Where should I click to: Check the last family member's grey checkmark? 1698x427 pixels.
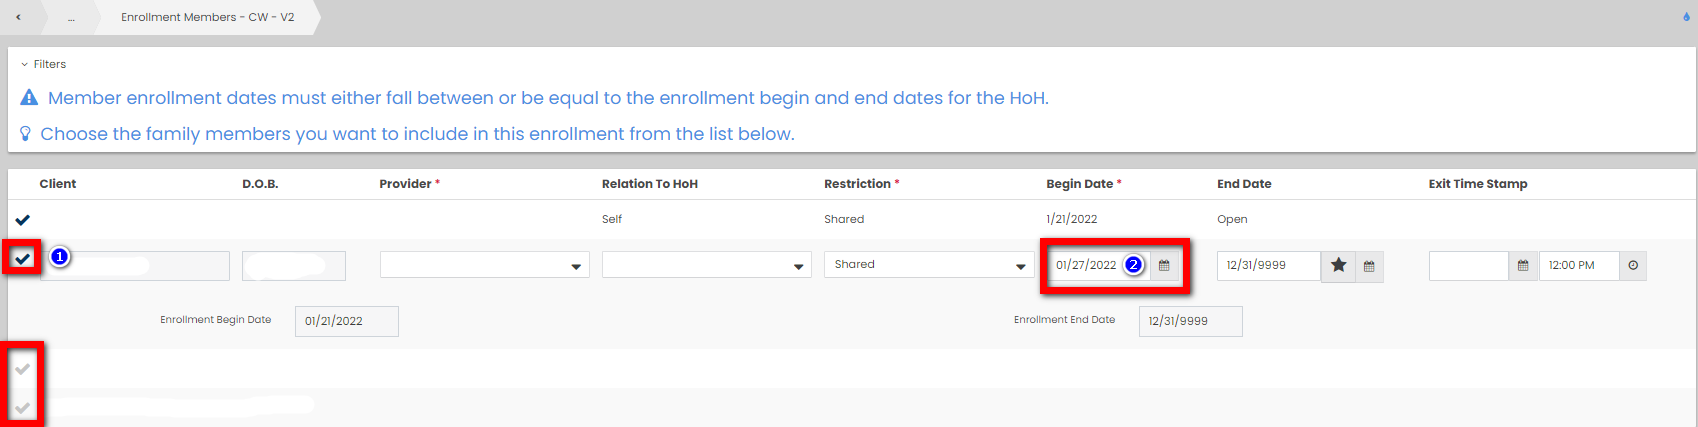[23, 407]
